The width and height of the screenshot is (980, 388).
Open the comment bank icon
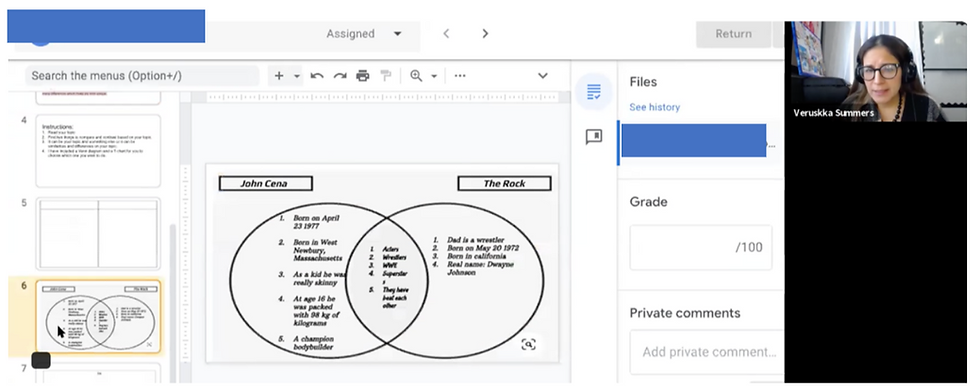click(x=594, y=137)
